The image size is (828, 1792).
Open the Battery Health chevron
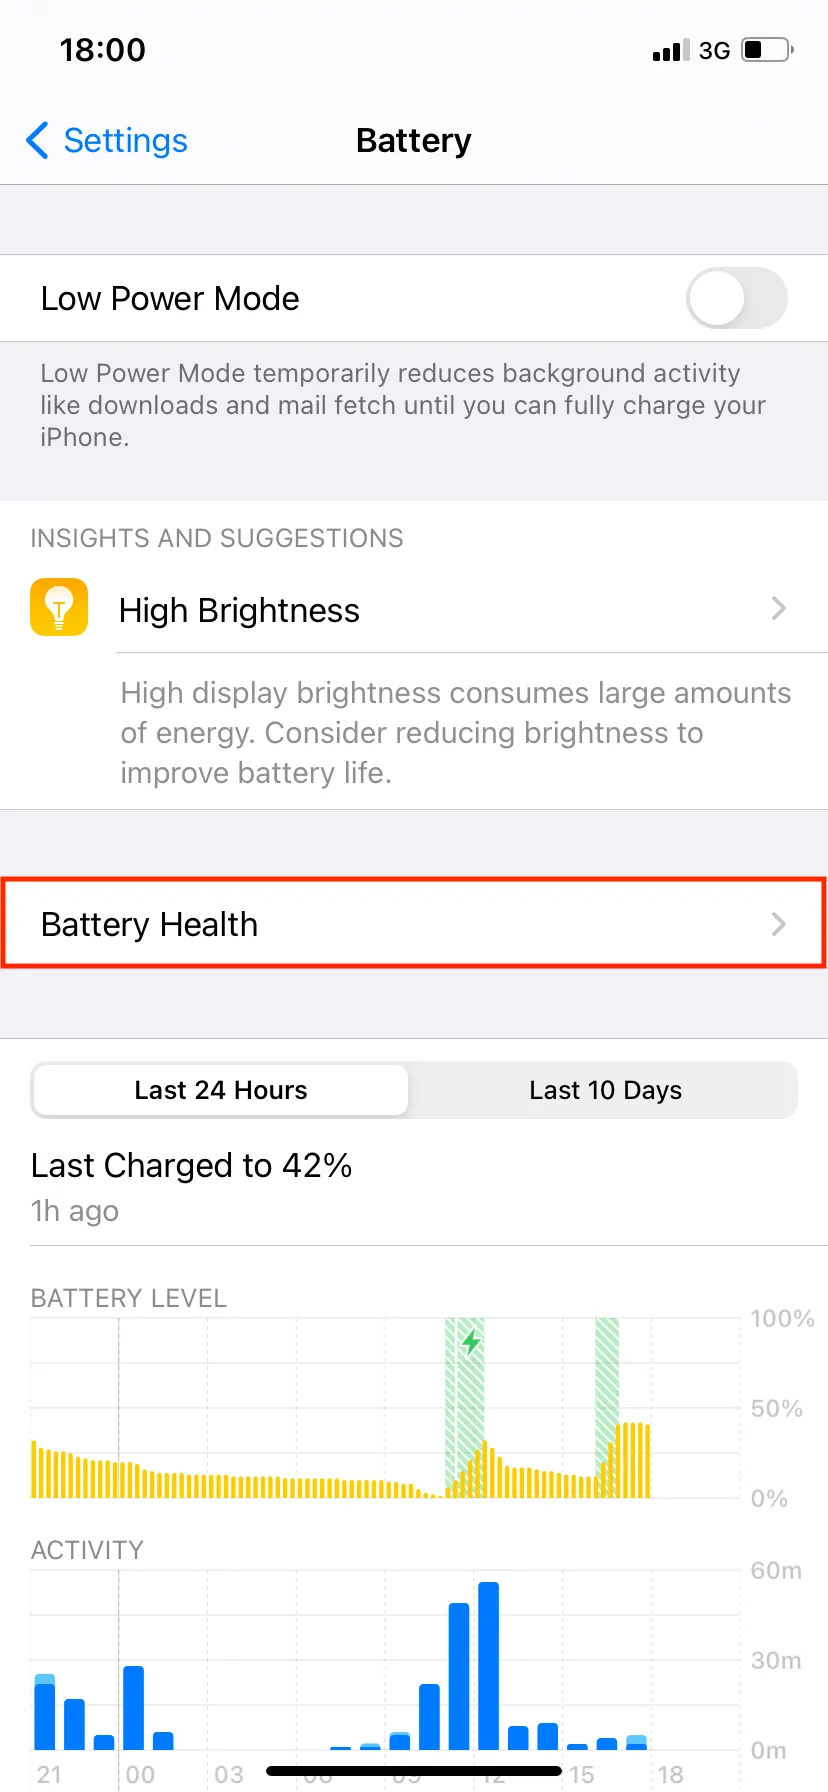pos(779,924)
